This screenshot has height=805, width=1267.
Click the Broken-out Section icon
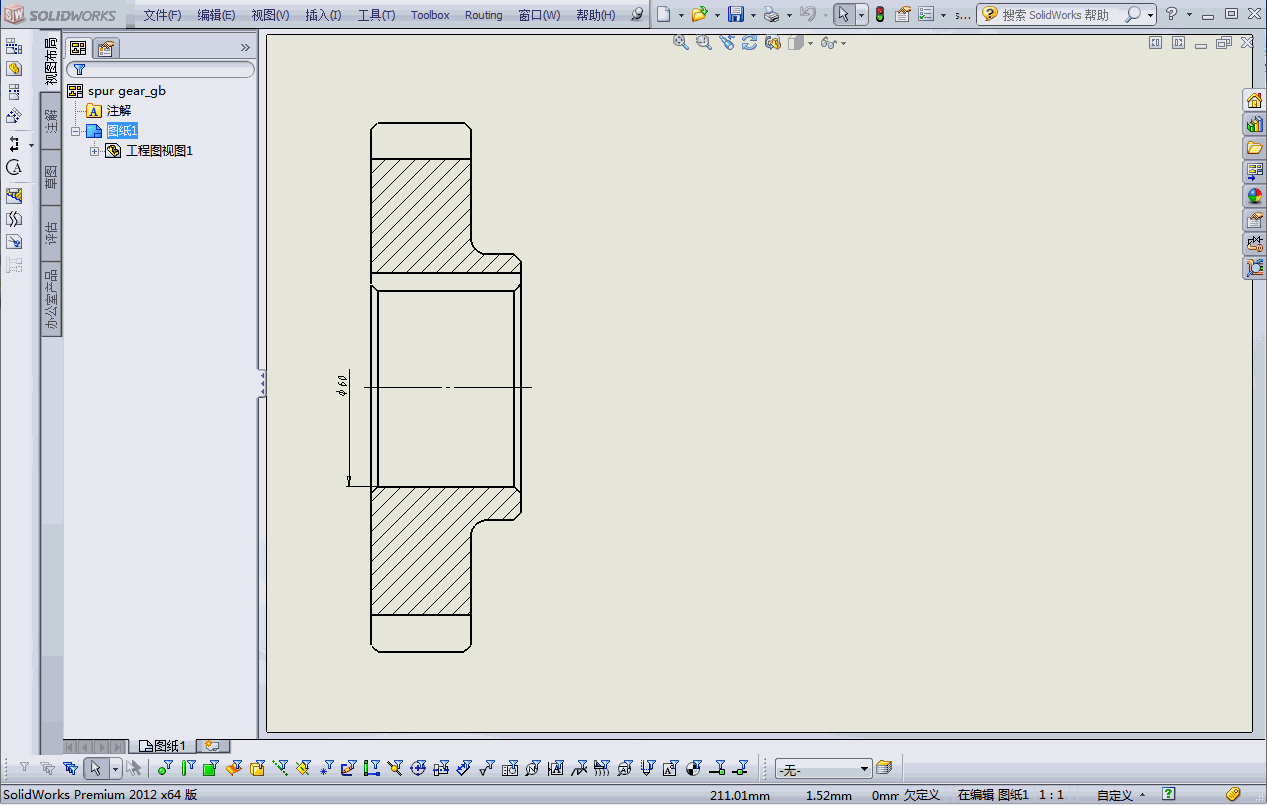coord(14,195)
